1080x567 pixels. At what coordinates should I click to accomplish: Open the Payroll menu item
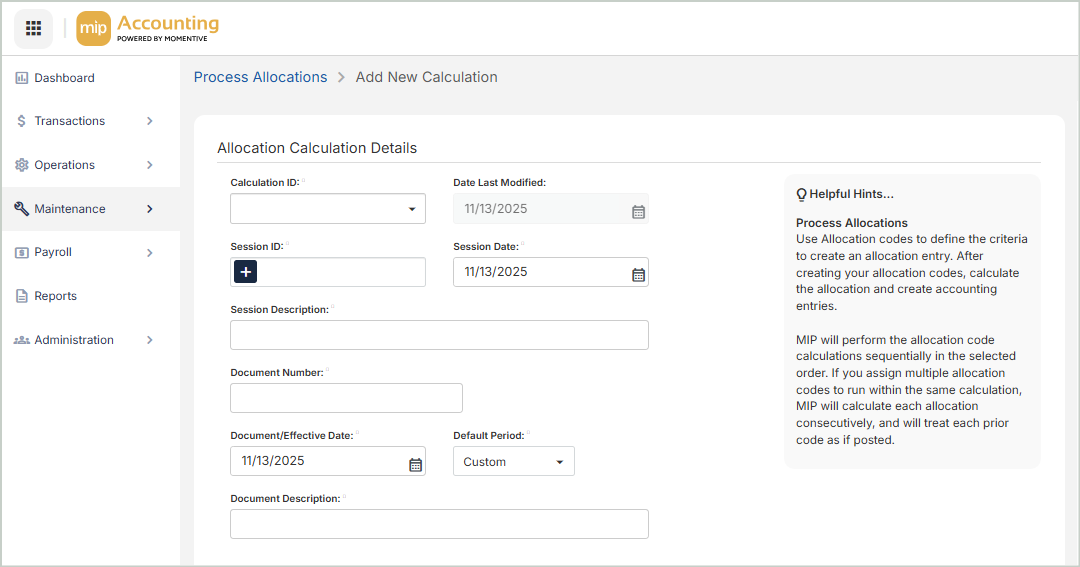click(53, 252)
